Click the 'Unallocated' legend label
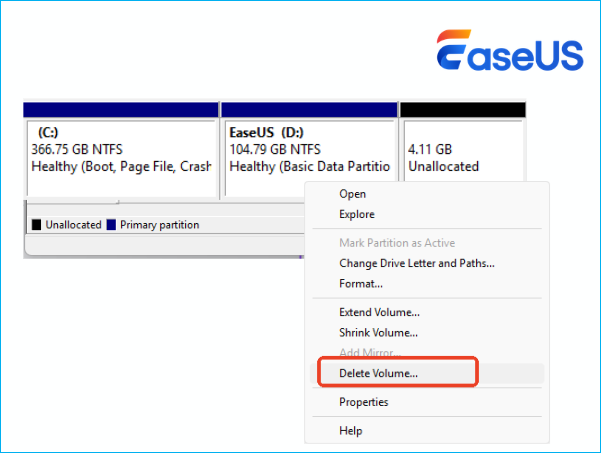The height and width of the screenshot is (453, 601). pyautogui.click(x=73, y=225)
